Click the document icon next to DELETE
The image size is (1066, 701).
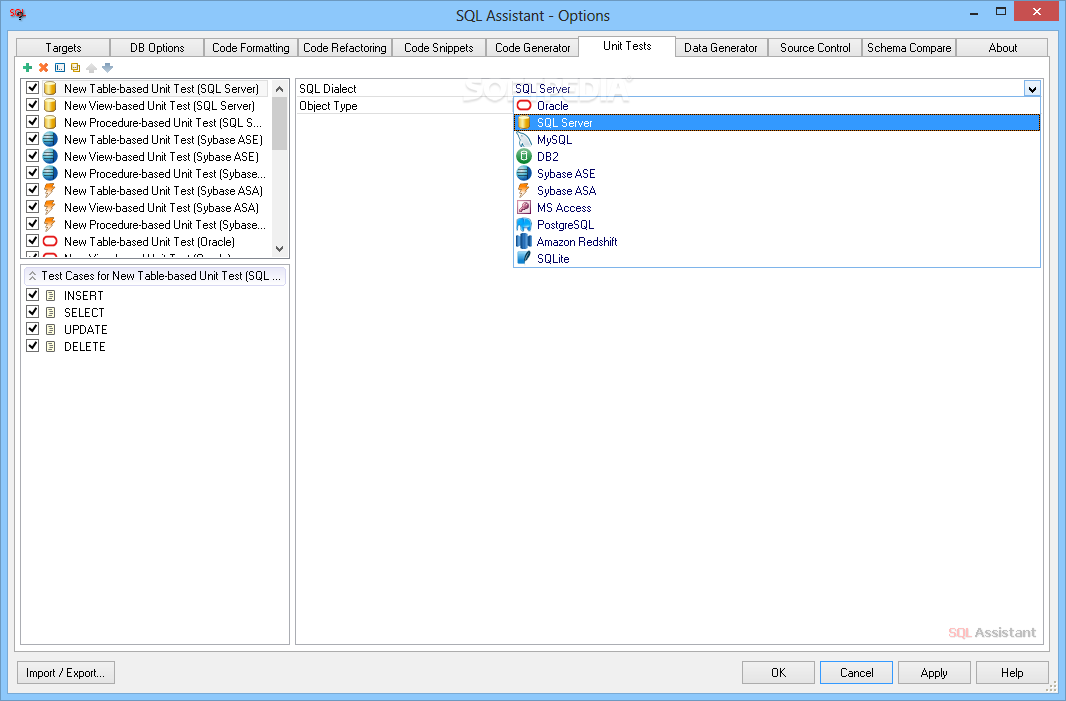click(50, 346)
